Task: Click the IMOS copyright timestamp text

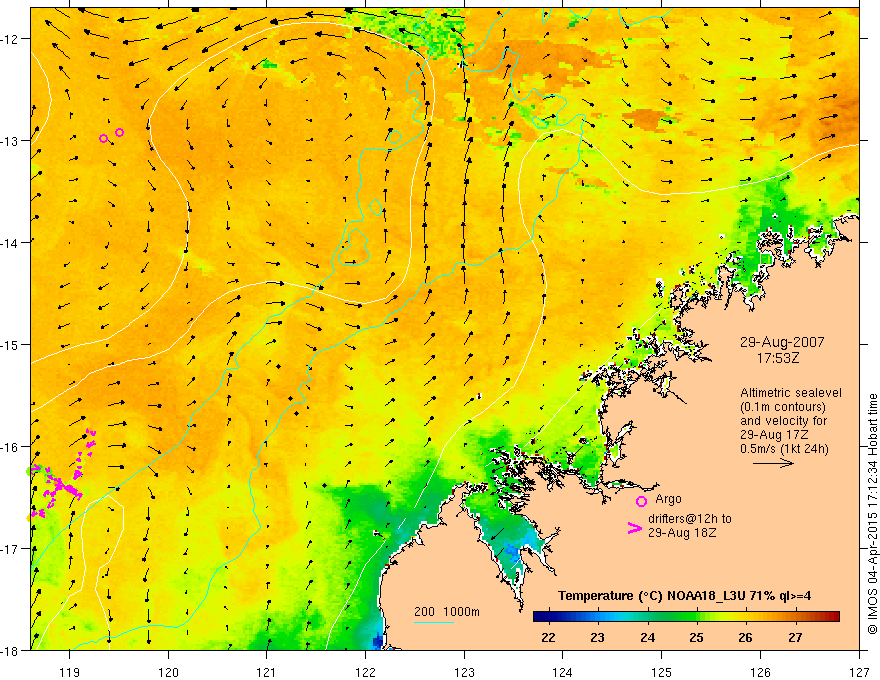Action: coord(872,514)
